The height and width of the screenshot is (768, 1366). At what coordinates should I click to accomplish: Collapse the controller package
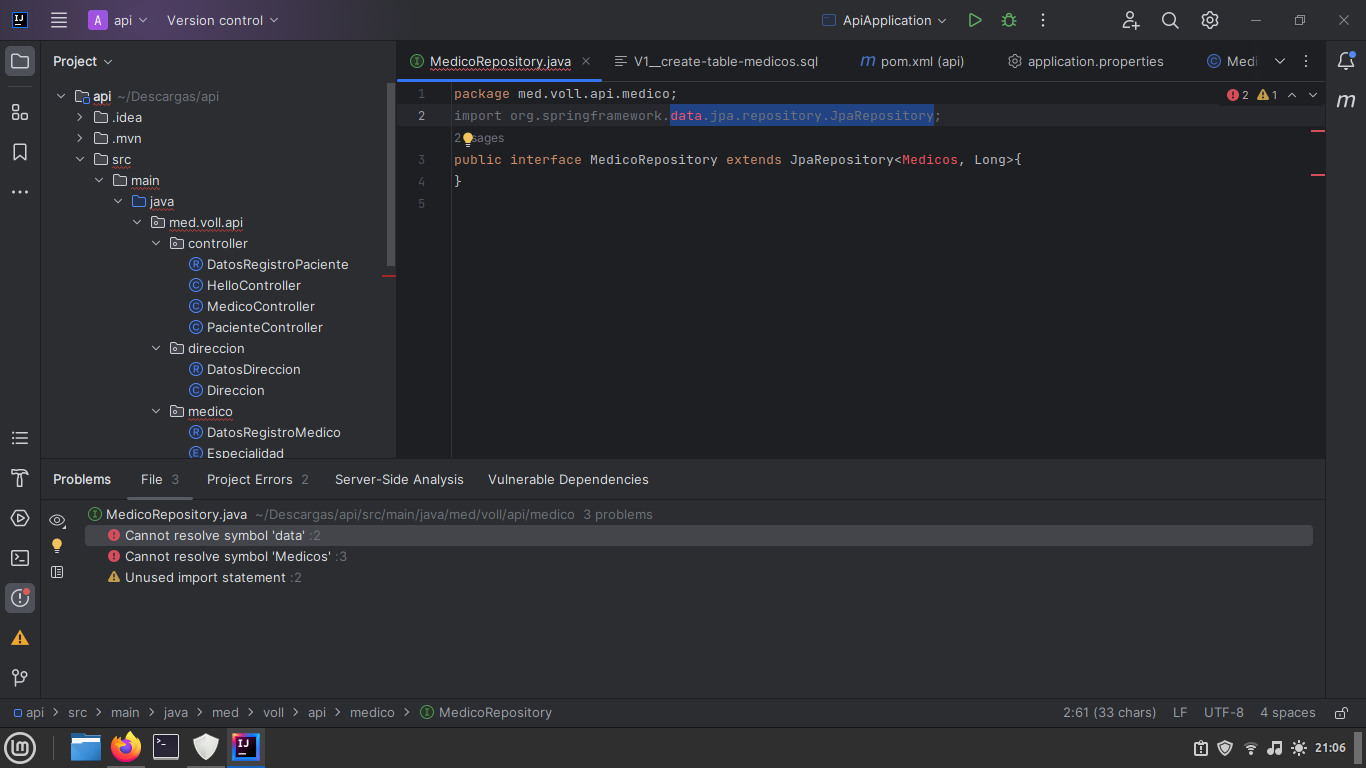(x=156, y=243)
